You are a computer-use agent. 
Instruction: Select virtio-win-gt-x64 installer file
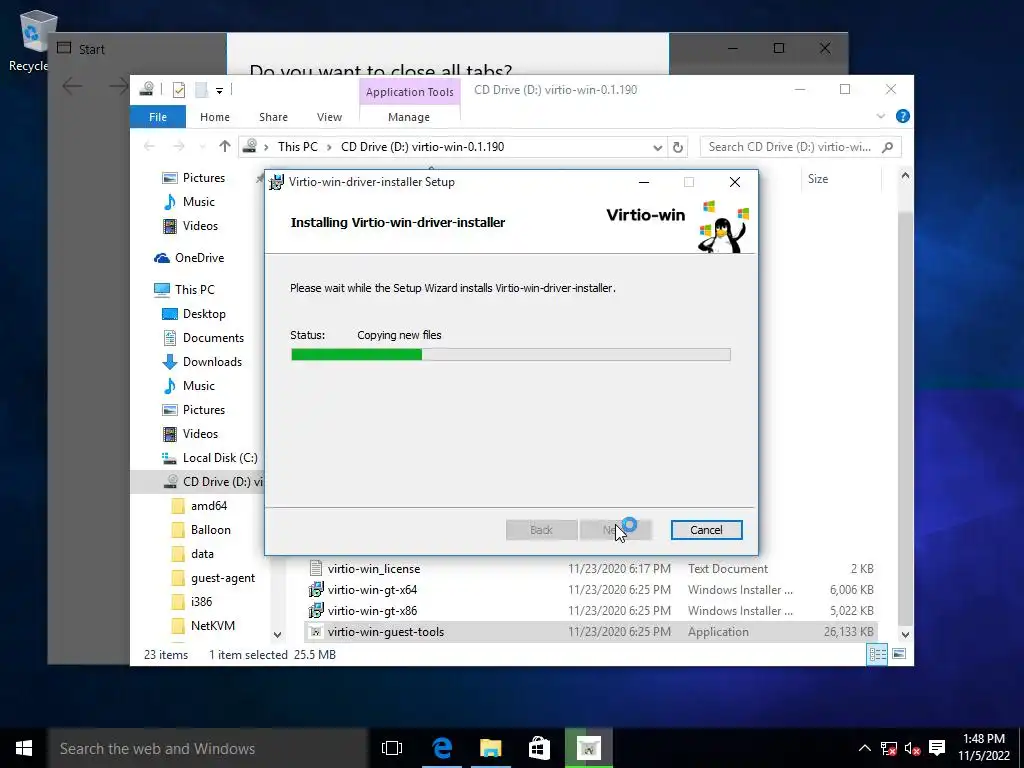pos(372,590)
